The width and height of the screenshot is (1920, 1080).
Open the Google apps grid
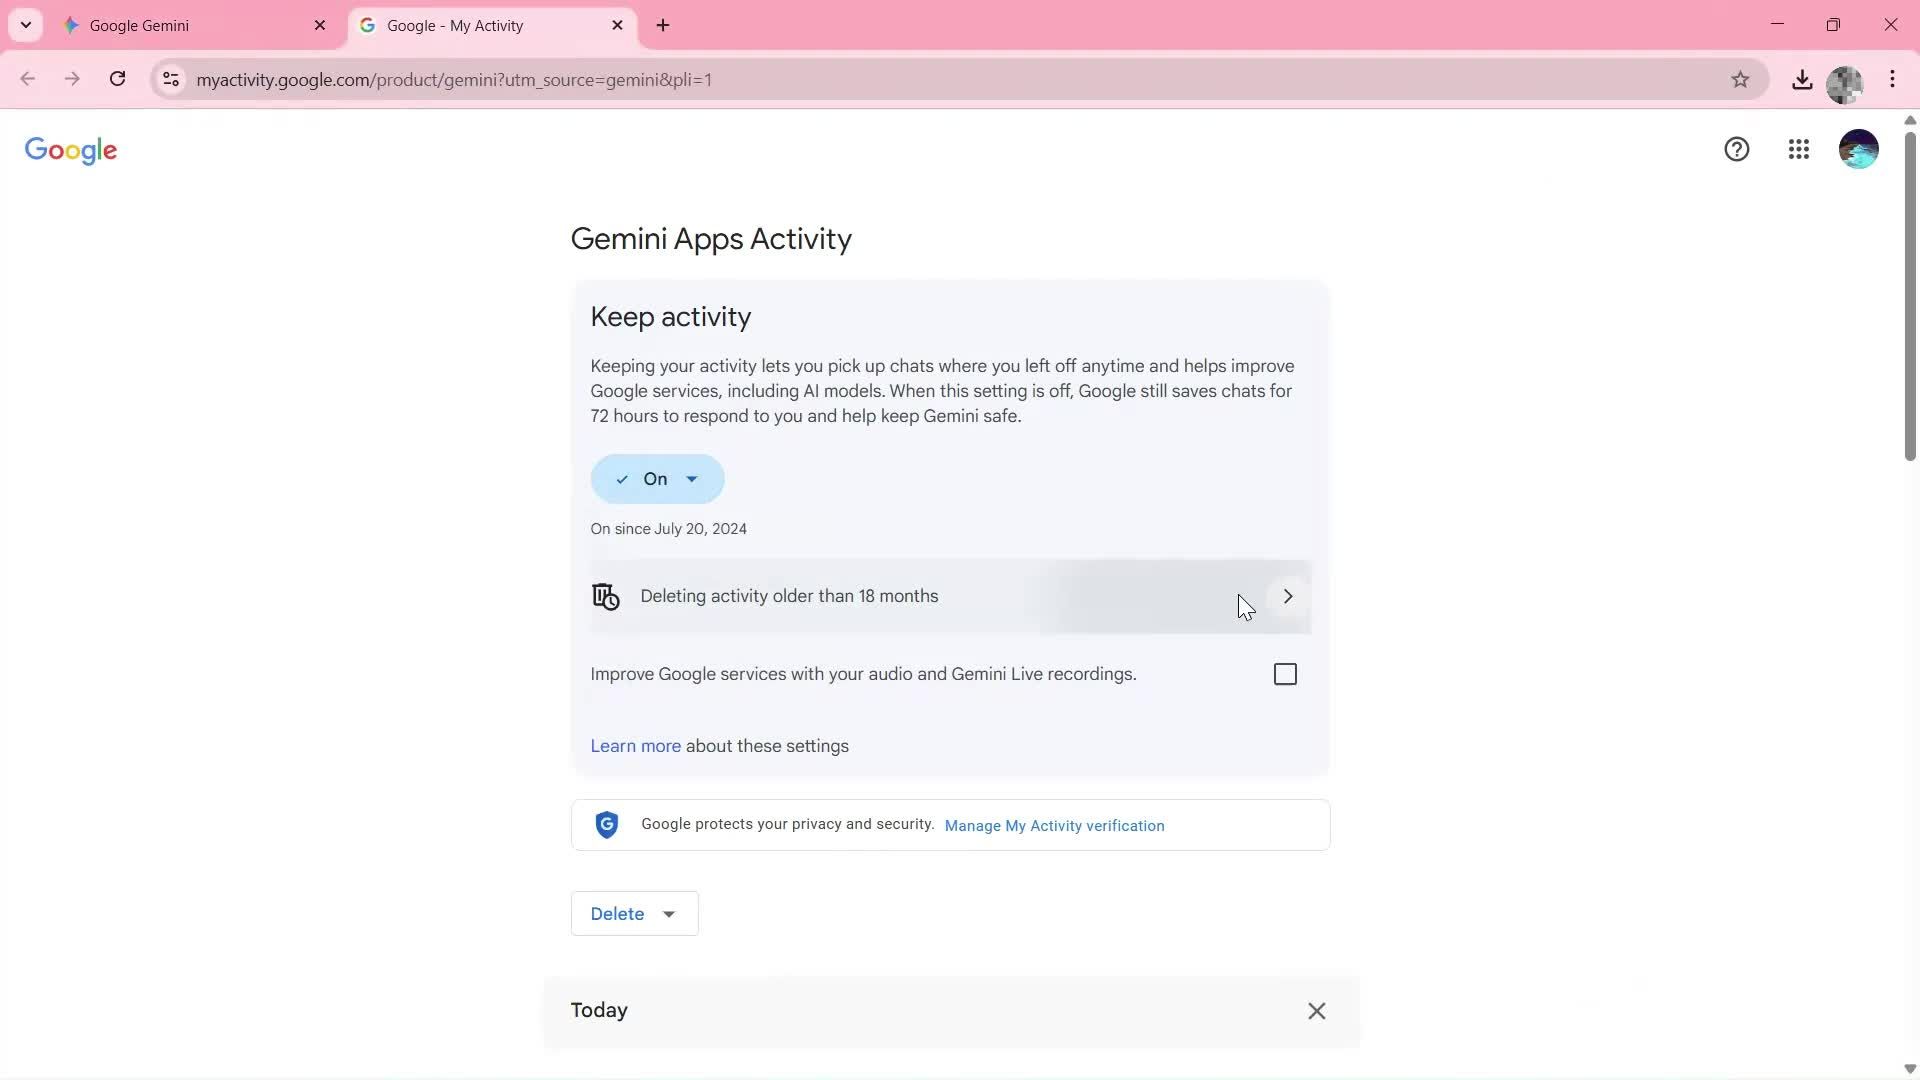[x=1798, y=148]
